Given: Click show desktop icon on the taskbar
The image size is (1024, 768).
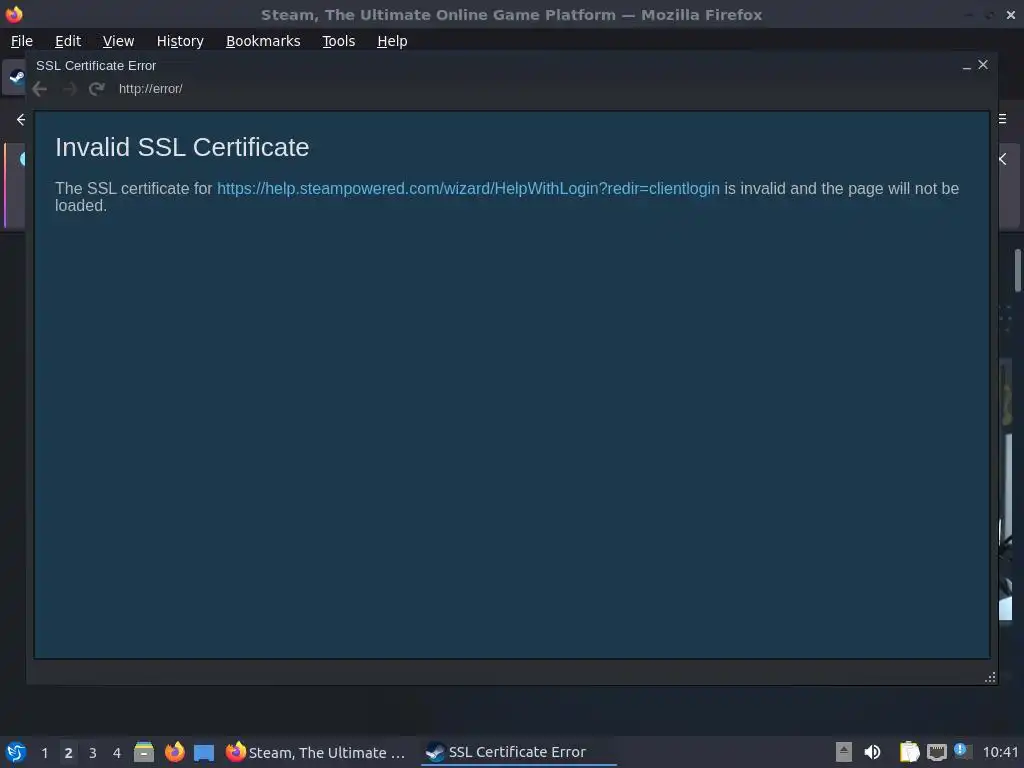Looking at the screenshot, I should [204, 753].
